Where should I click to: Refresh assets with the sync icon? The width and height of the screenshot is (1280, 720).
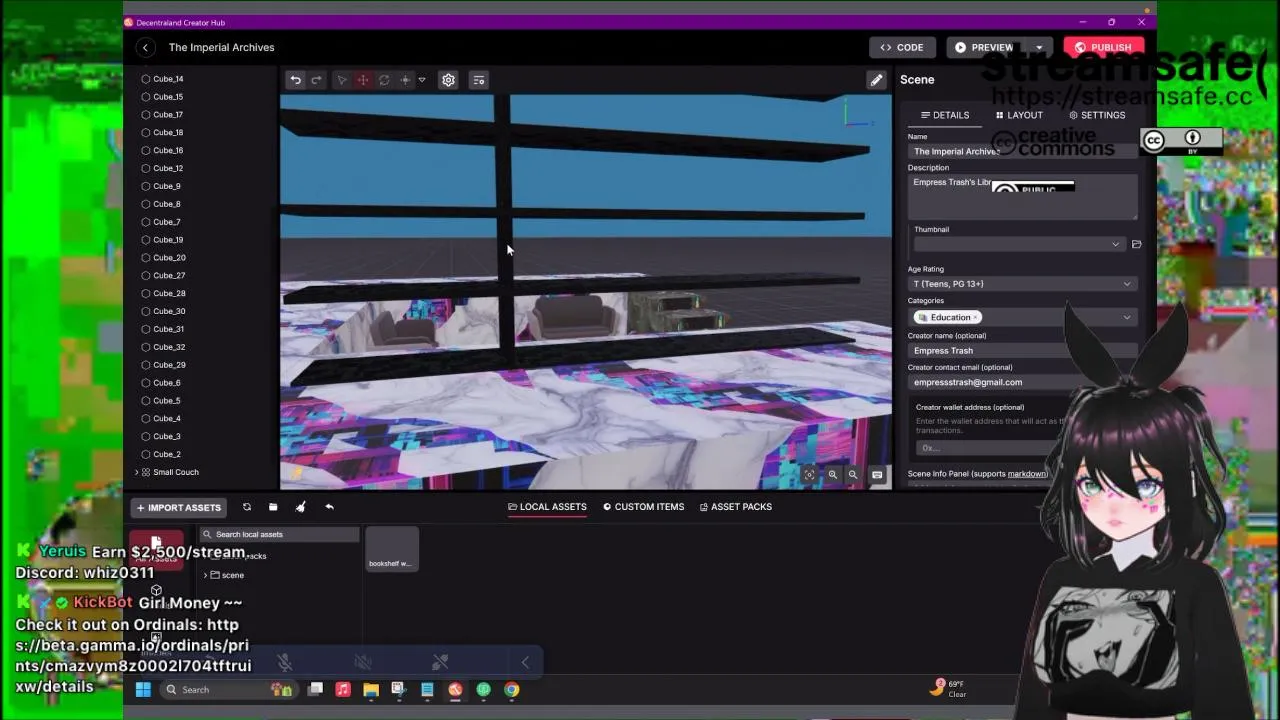click(247, 507)
